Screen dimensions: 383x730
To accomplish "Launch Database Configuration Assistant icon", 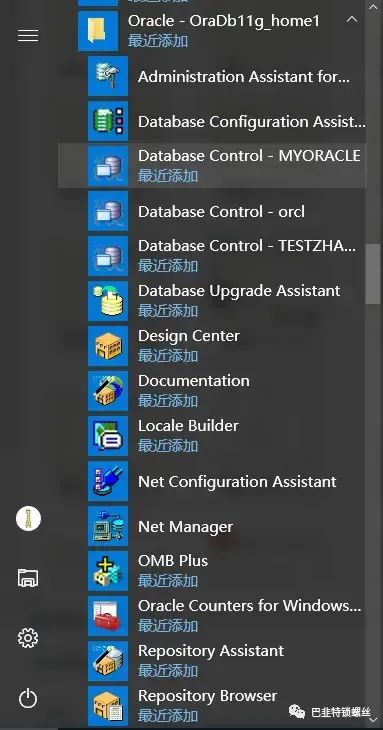I will click(x=108, y=121).
